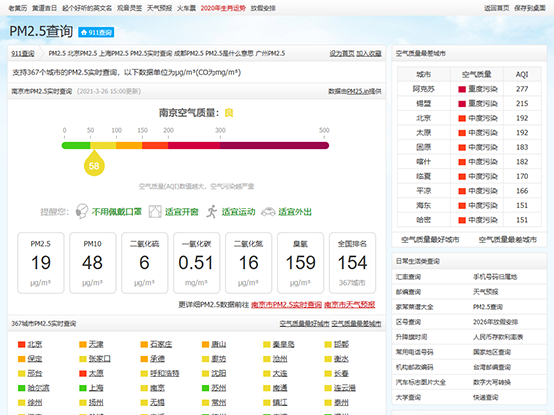
Task: Click the crimson square next to 阿克苏 重度污染
Action: click(462, 89)
